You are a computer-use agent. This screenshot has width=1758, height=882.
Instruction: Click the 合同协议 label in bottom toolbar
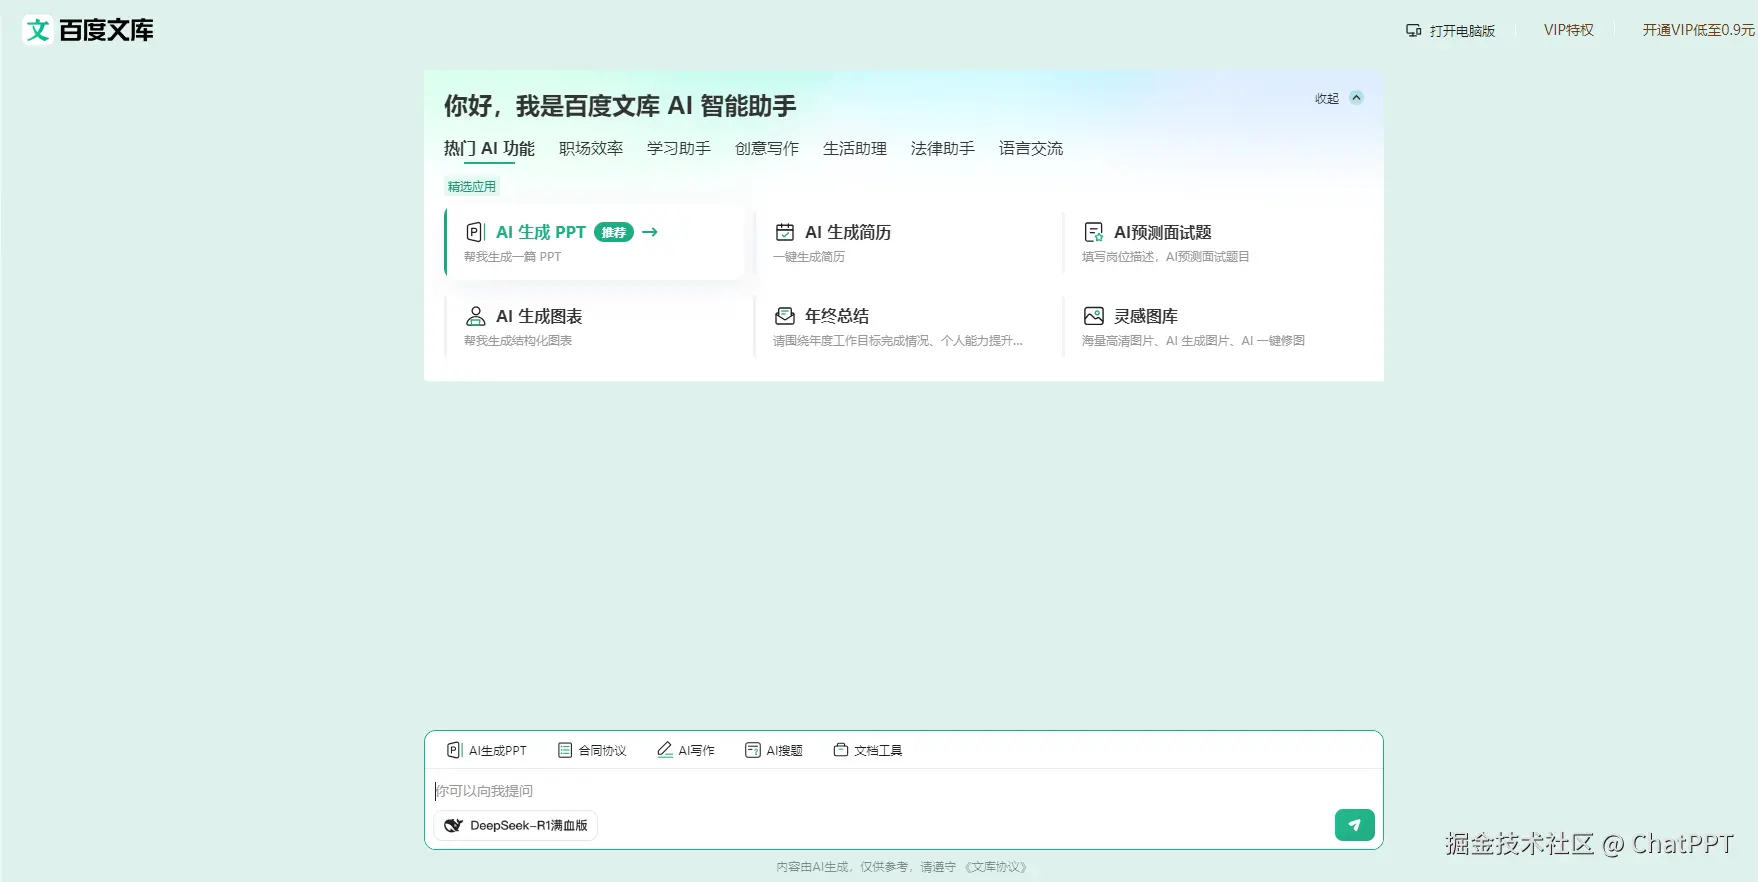pos(602,751)
